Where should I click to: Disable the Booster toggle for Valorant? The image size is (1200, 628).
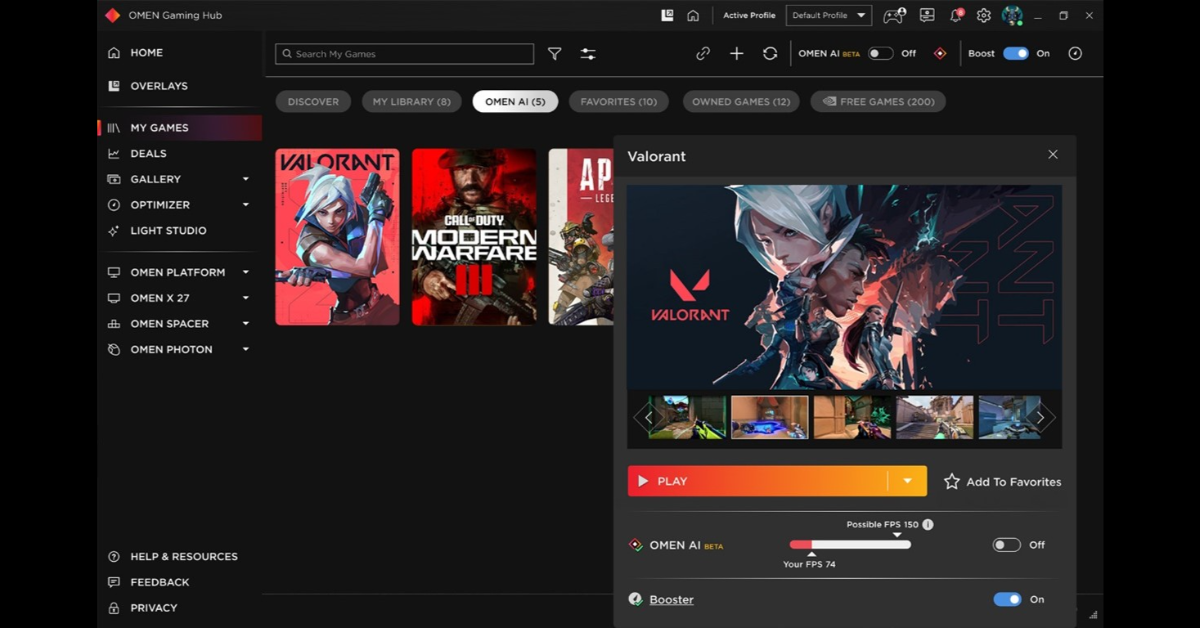click(x=1007, y=600)
